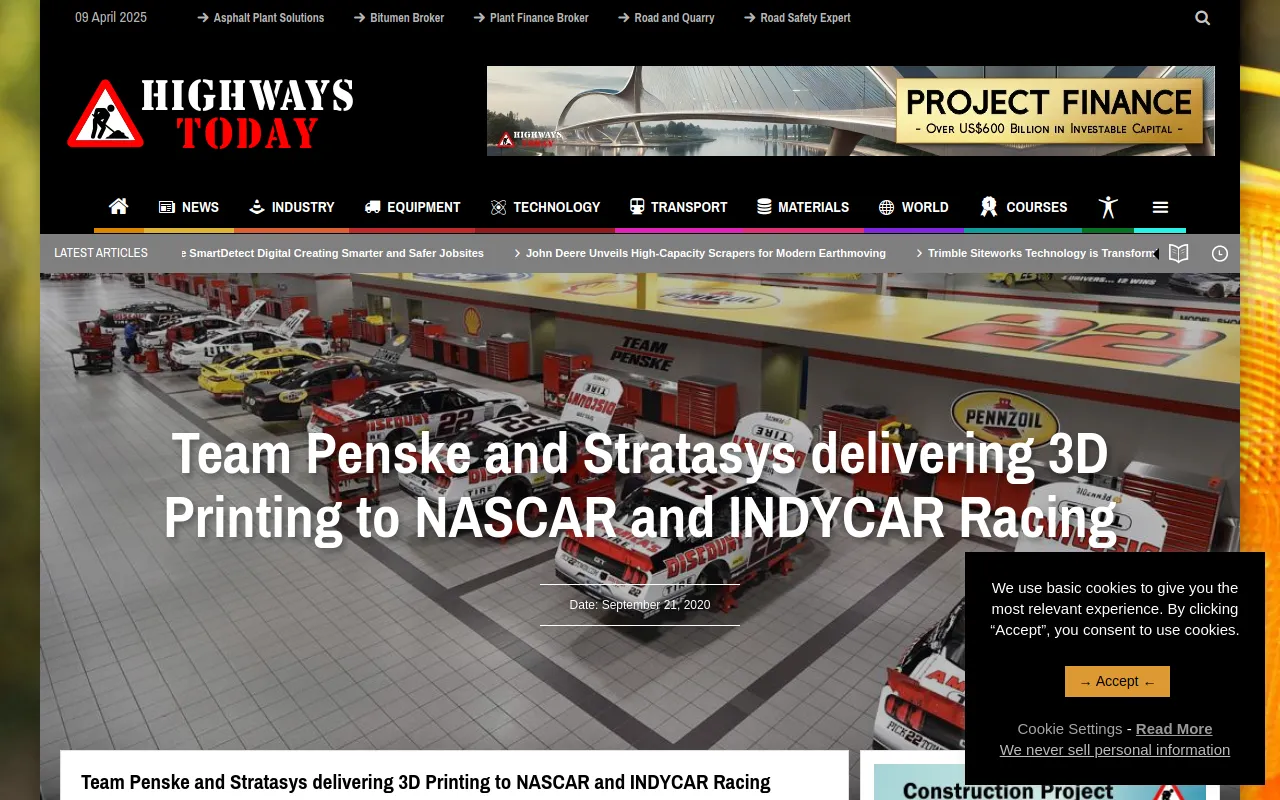Open Cookie Settings
This screenshot has width=1280, height=800.
[1070, 729]
